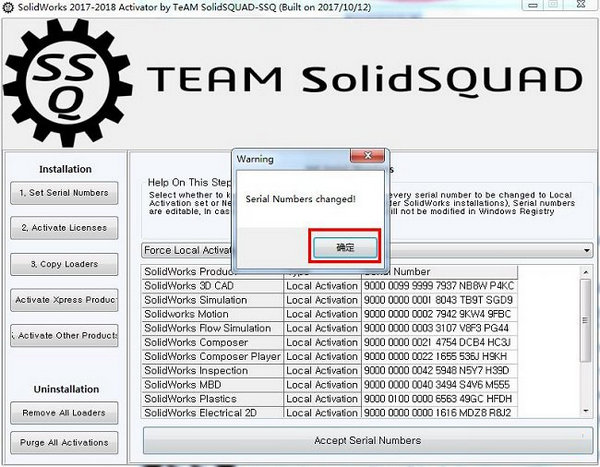600x467 pixels.
Task: Click the Purge All Activations button
Action: tap(64, 443)
